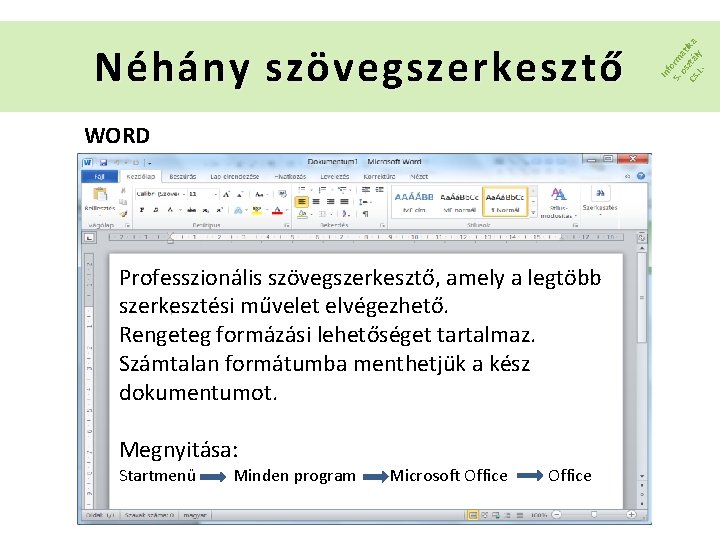720x540 pixels.
Task: Click the view ruler button above scrollbar
Action: [641, 237]
